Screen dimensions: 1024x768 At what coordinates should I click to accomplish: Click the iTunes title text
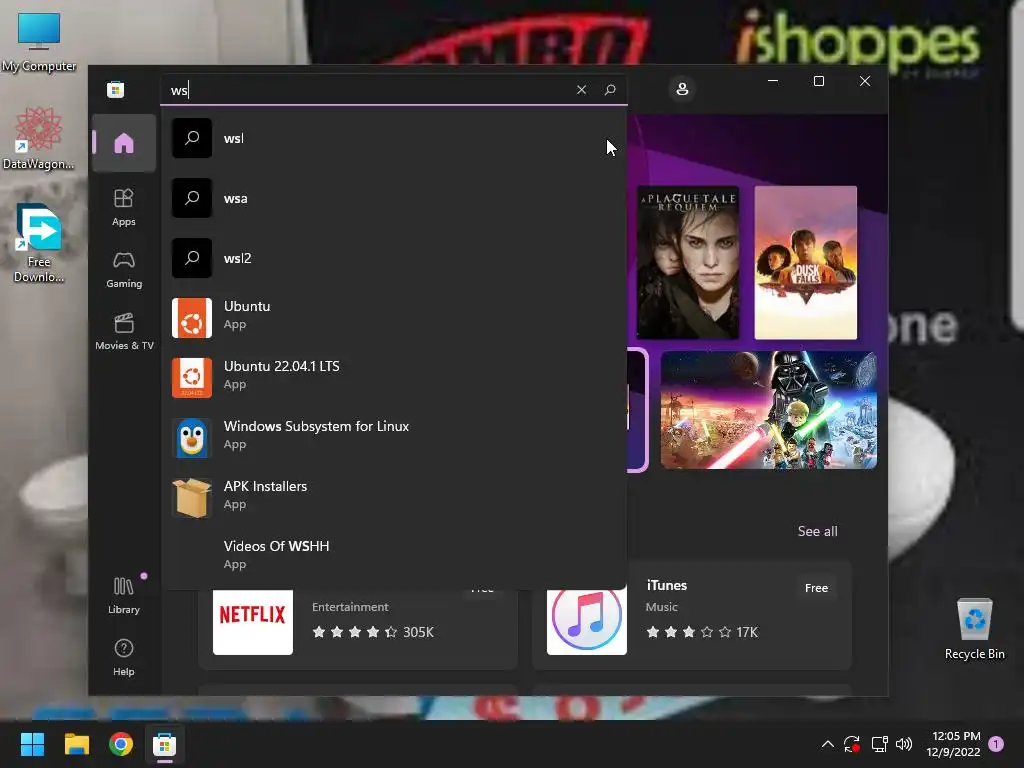[x=667, y=586]
